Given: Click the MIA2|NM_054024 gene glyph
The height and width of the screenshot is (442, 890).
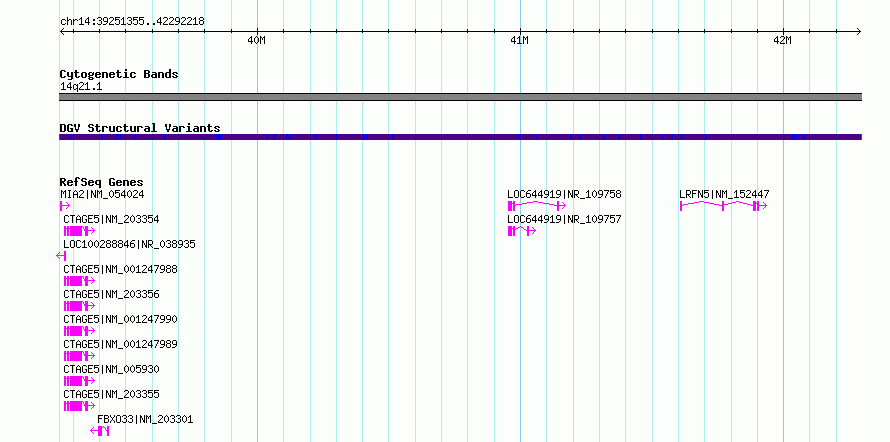Looking at the screenshot, I should coord(65,206).
